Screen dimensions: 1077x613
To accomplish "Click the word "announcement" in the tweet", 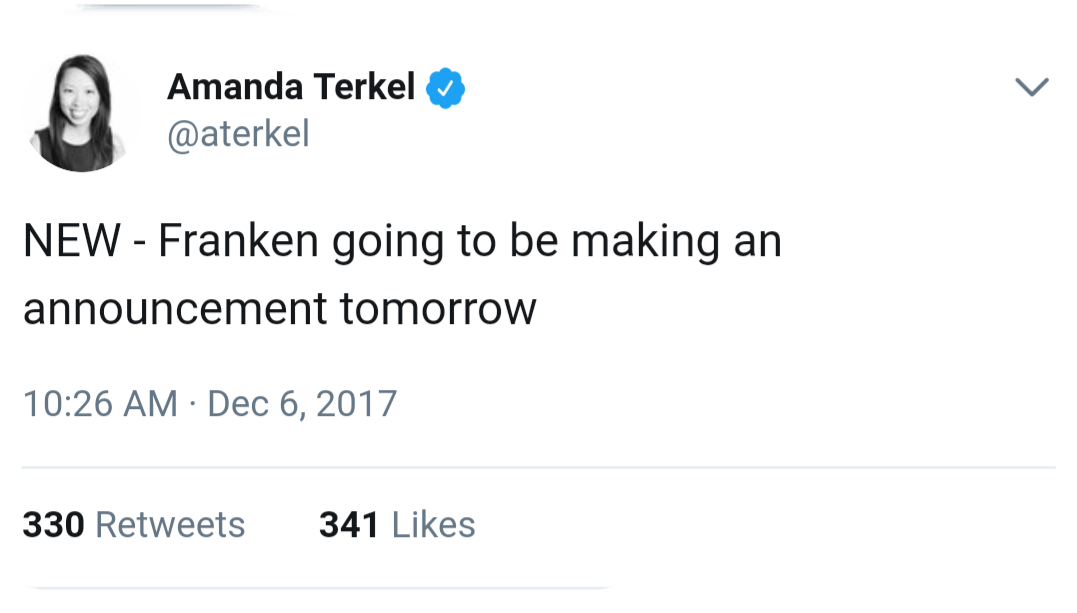I will 174,310.
